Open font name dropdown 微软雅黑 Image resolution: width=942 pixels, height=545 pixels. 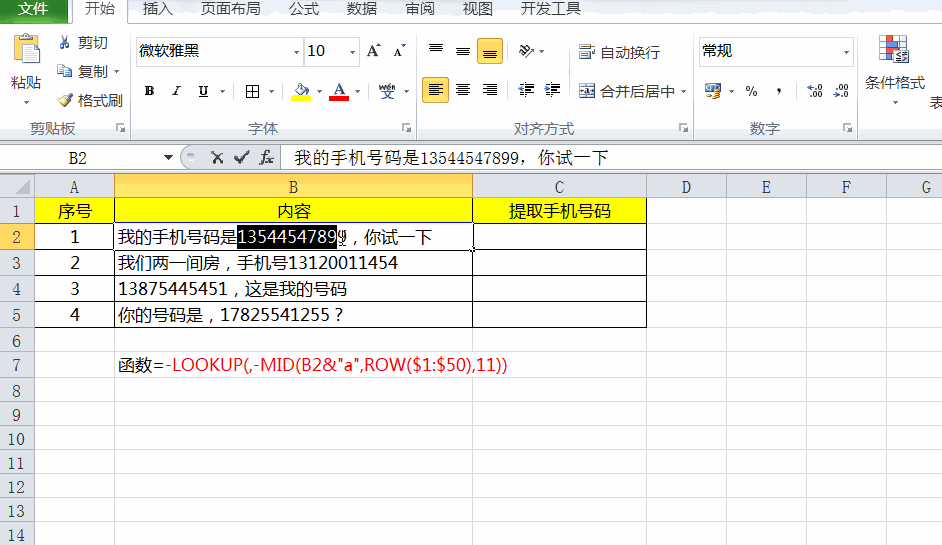(x=296, y=52)
